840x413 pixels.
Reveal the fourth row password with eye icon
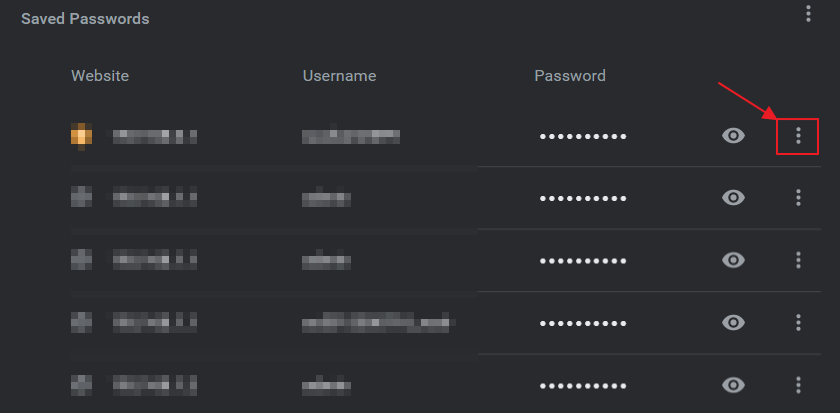tap(733, 322)
